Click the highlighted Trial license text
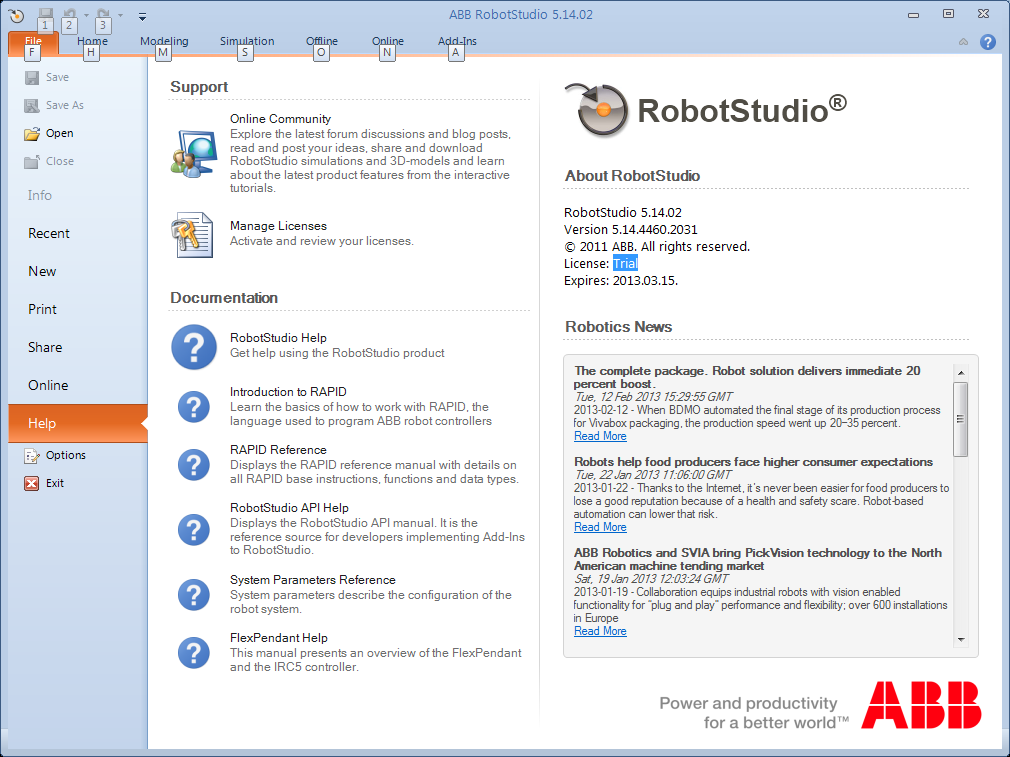The width and height of the screenshot is (1010, 757). [x=625, y=263]
